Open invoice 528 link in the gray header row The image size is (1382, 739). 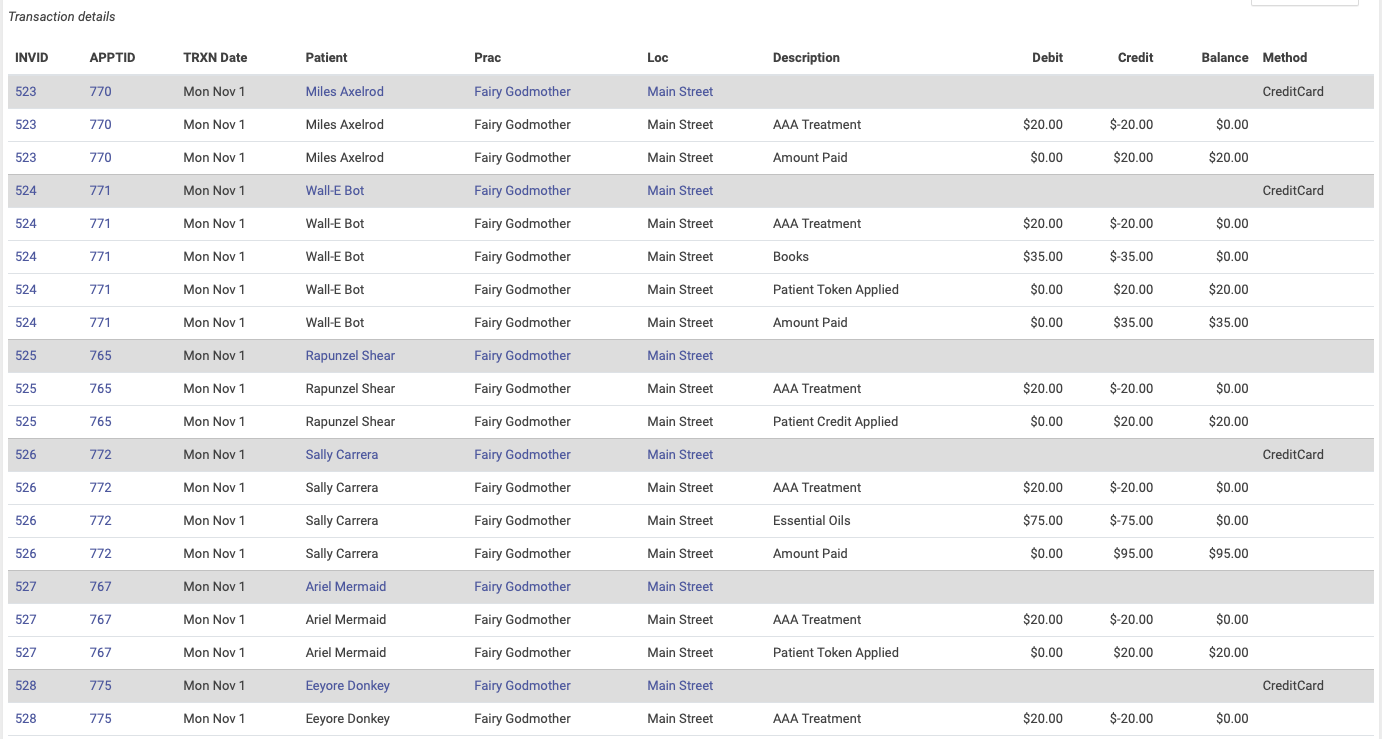click(26, 685)
